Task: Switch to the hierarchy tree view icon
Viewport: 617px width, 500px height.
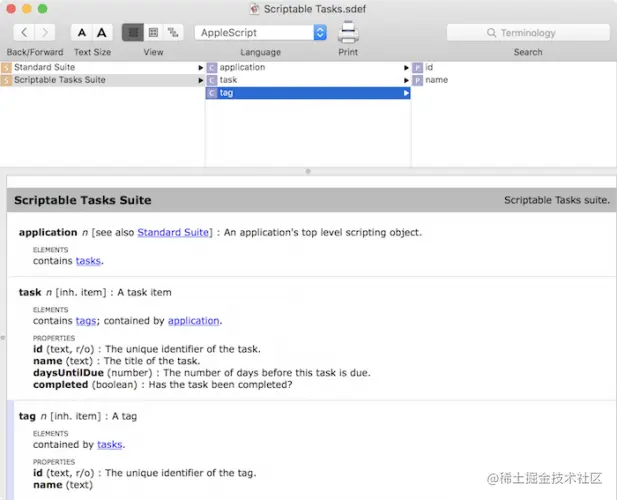Action: point(173,33)
